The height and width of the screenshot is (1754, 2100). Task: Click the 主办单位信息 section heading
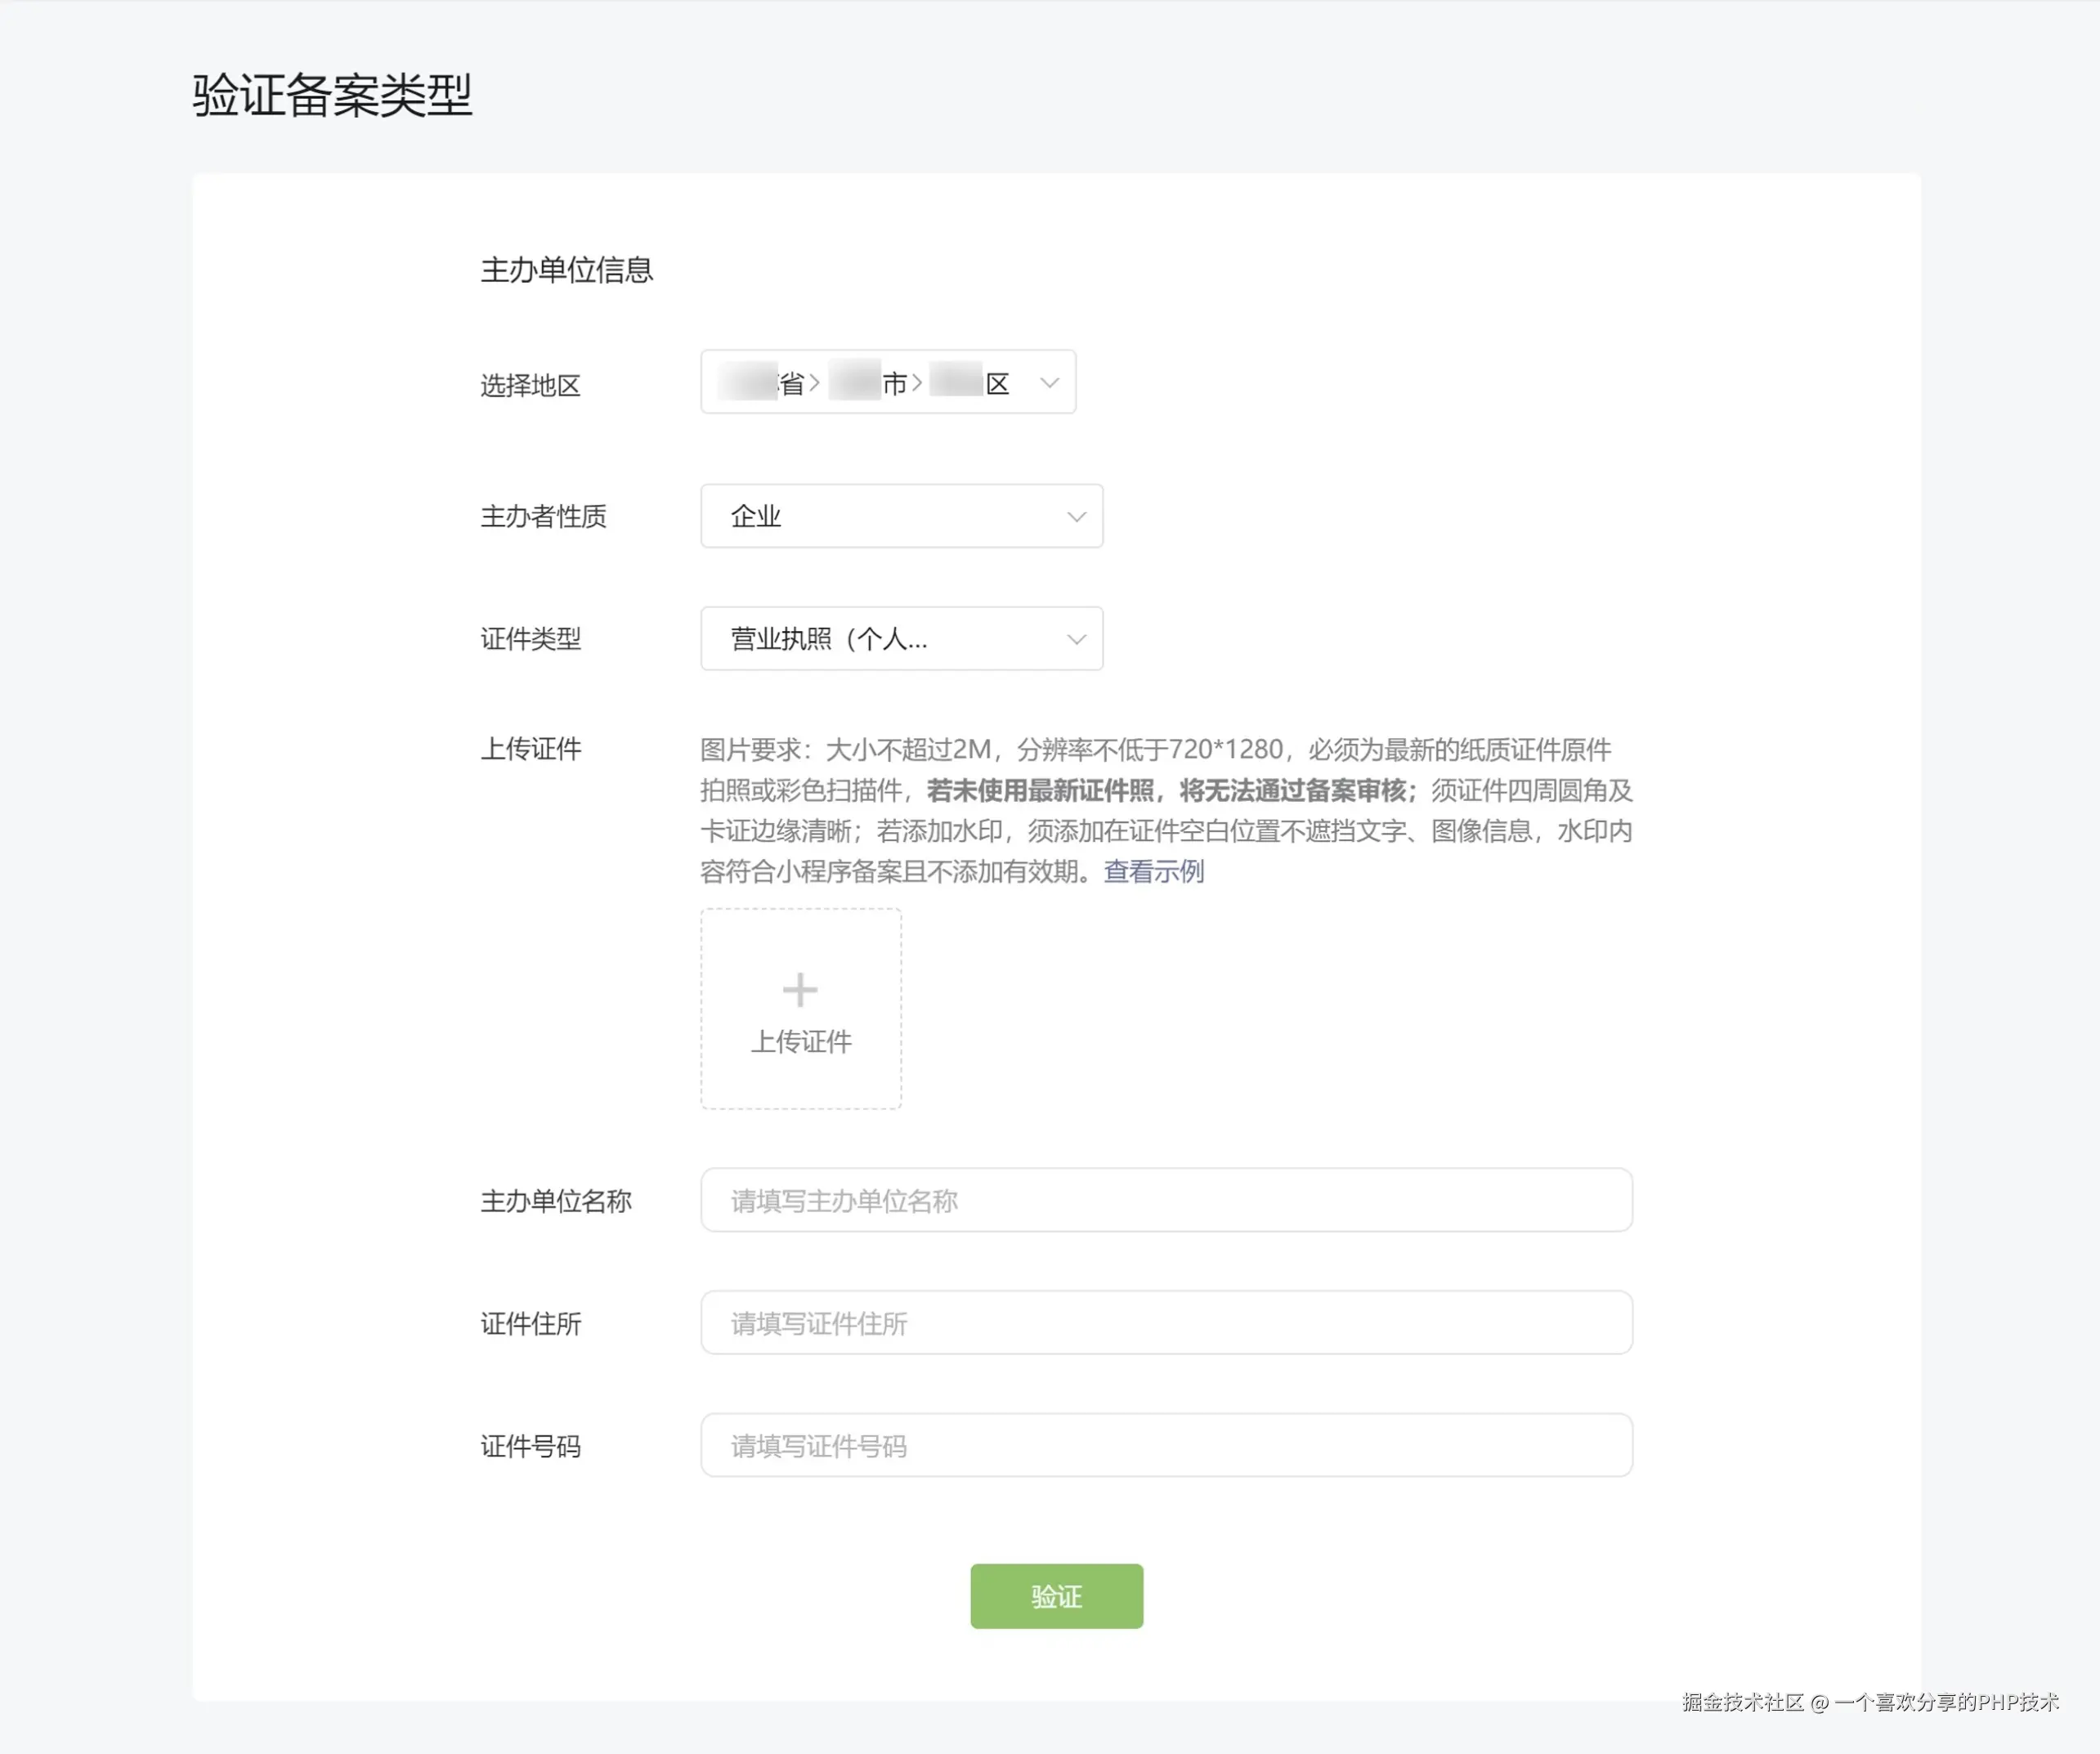[567, 270]
